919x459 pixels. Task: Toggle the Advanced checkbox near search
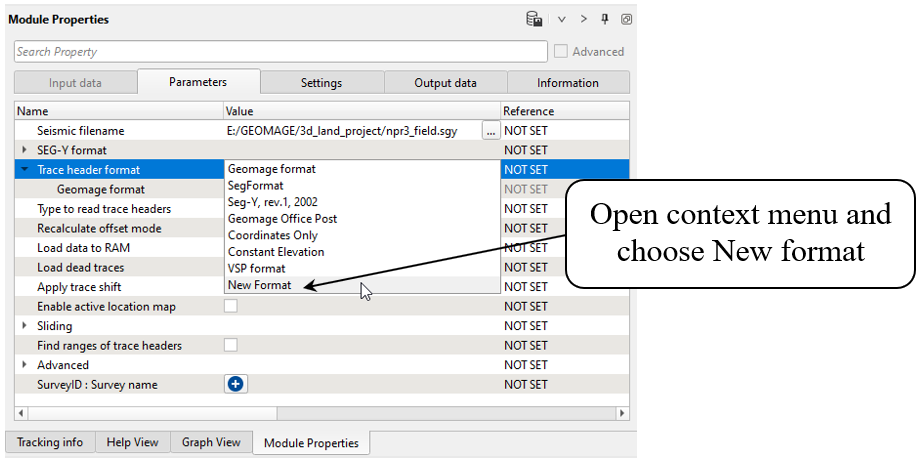(x=561, y=51)
